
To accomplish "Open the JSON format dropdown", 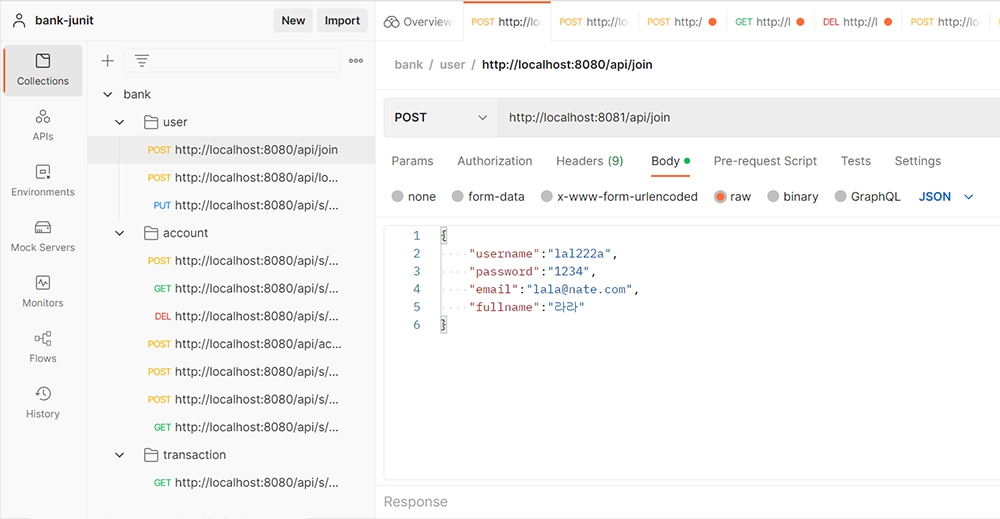I will [946, 196].
